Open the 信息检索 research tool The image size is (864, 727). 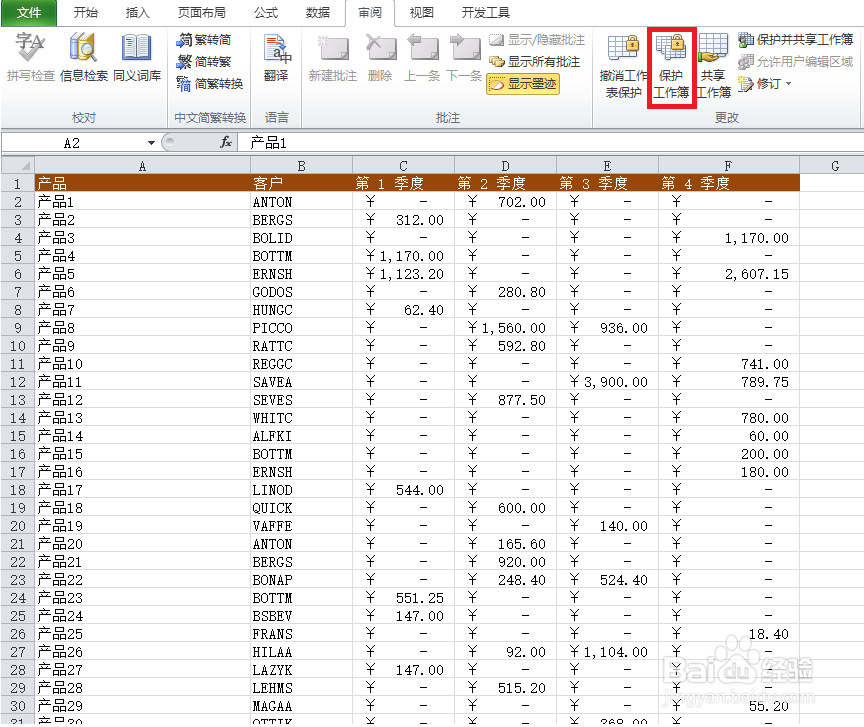point(83,57)
